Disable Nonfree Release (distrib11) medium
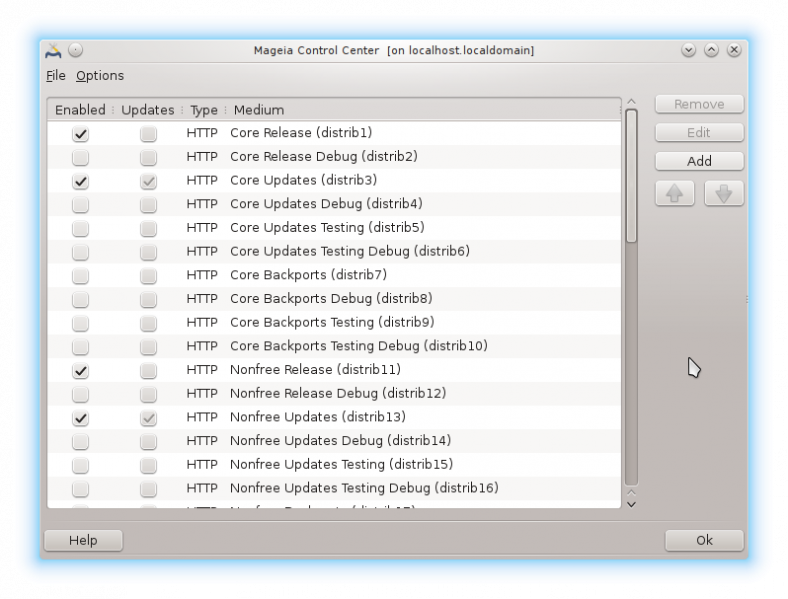This screenshot has height=599, width=788. (80, 370)
